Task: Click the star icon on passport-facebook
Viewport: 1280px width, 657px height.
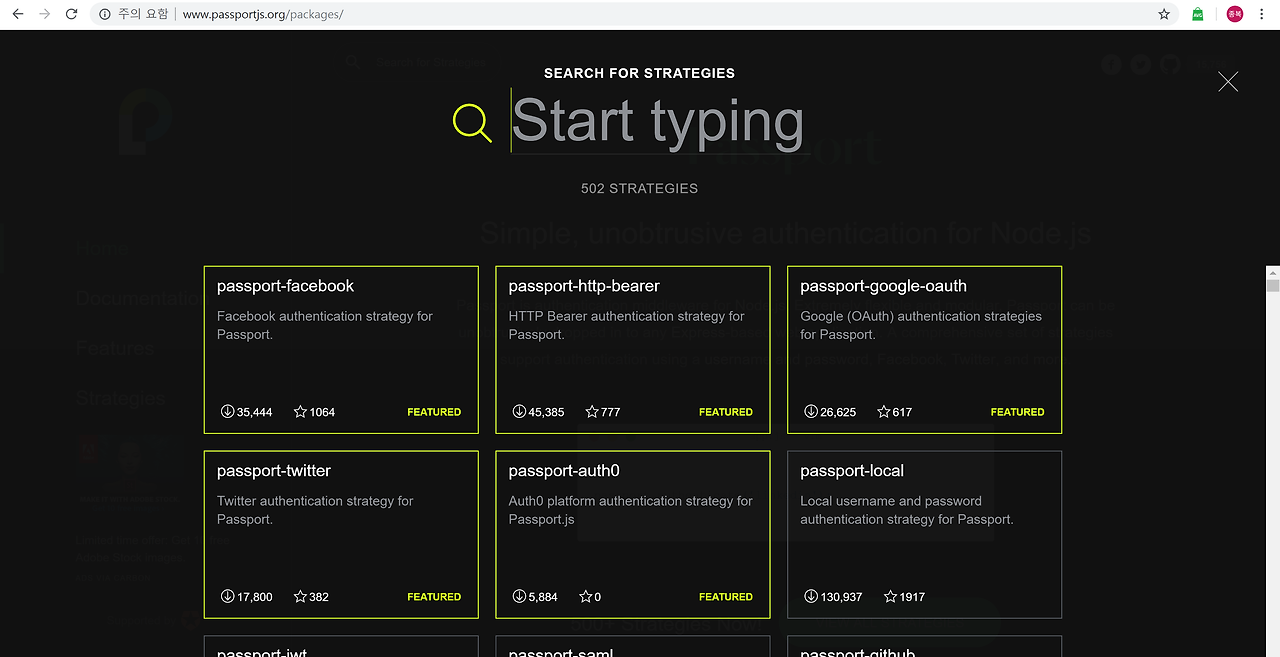Action: [x=300, y=411]
